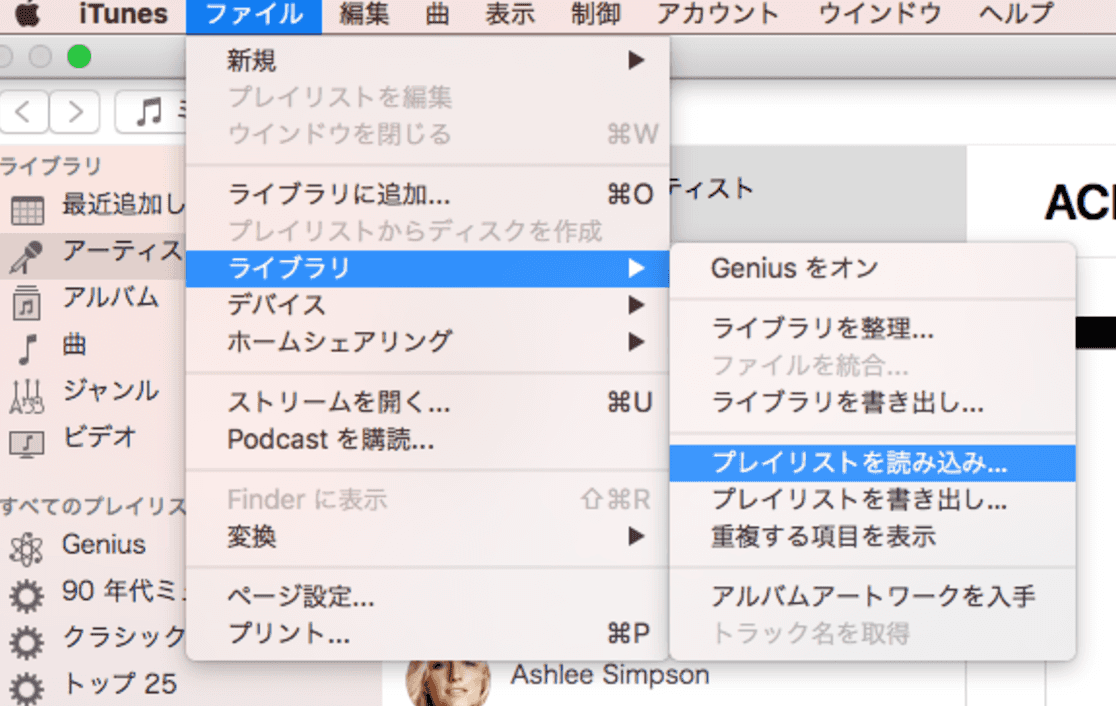Open the ウインドウ menu
Screen dimensions: 1116x706
[x=880, y=14]
